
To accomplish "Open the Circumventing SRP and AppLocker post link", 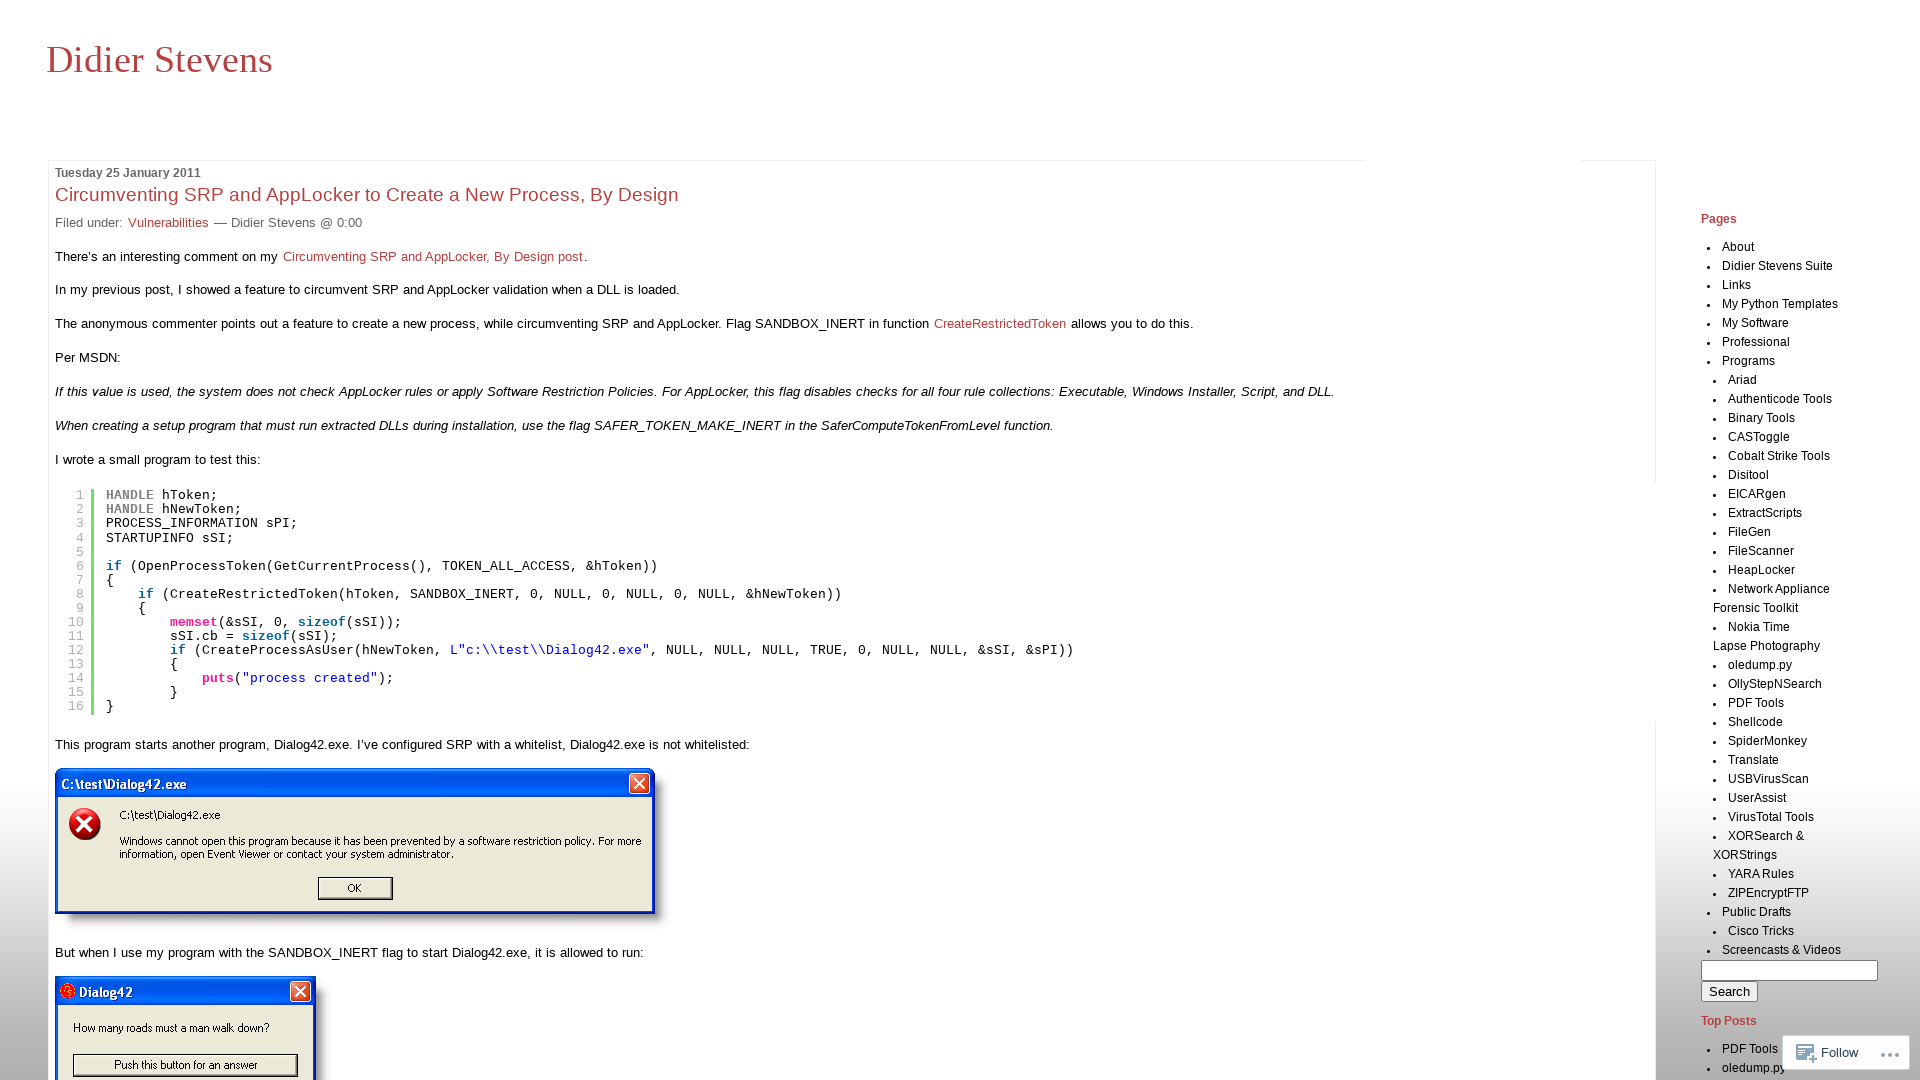I will point(431,256).
